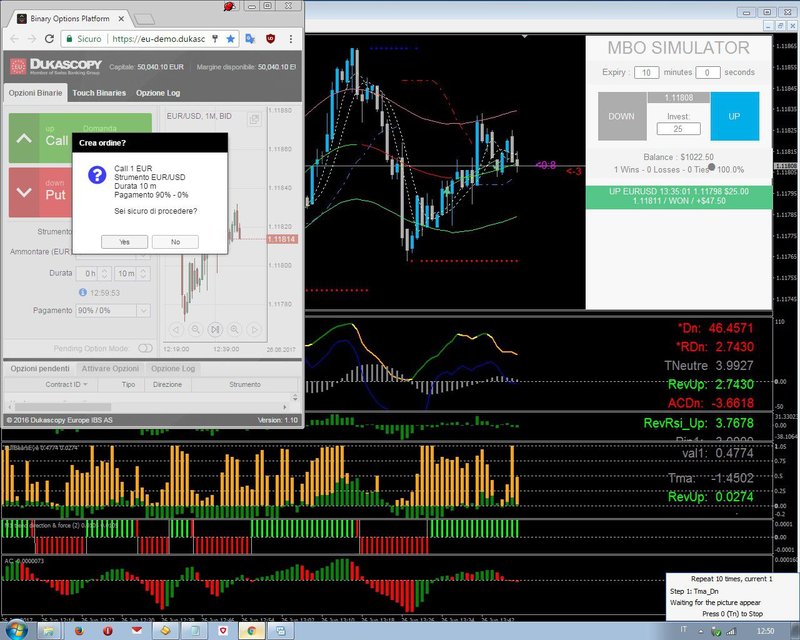Click the Direzione column header

click(167, 384)
